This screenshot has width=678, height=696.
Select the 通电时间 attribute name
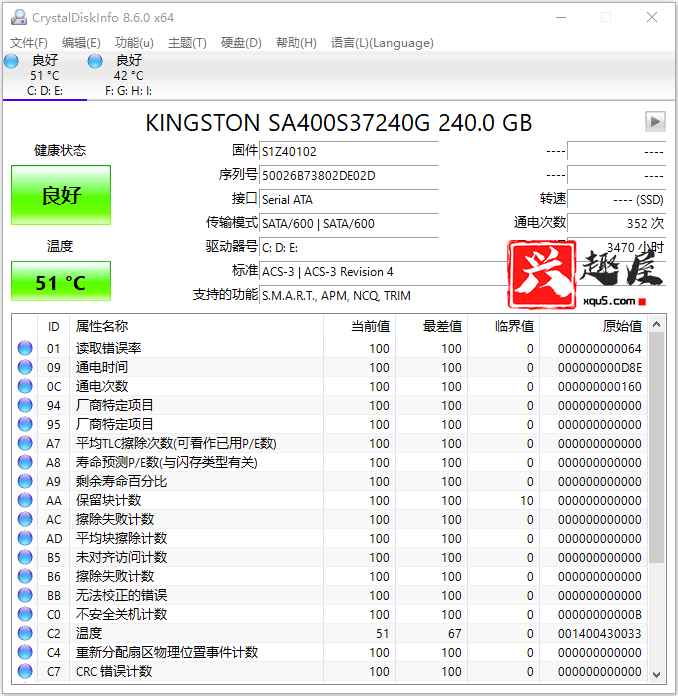[102, 367]
